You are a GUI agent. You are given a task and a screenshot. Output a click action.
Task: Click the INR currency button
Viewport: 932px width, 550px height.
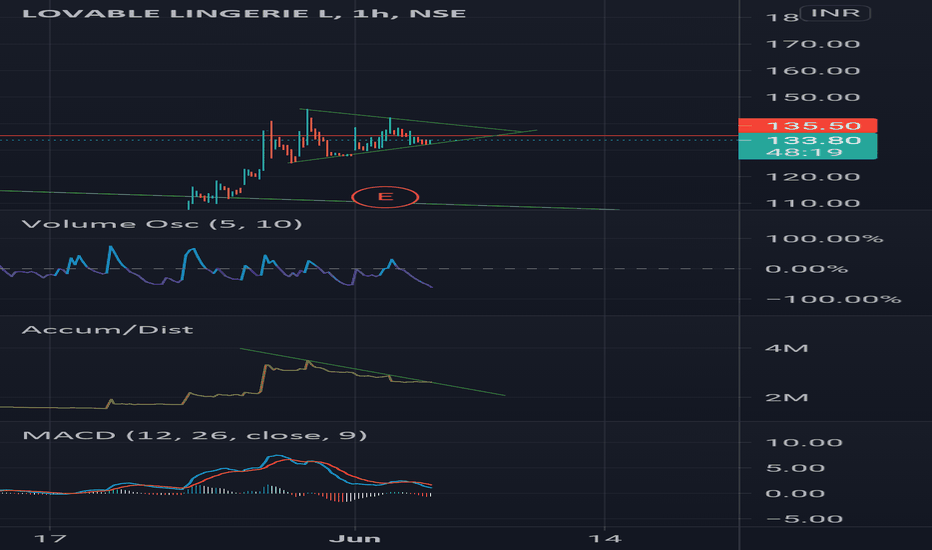835,13
